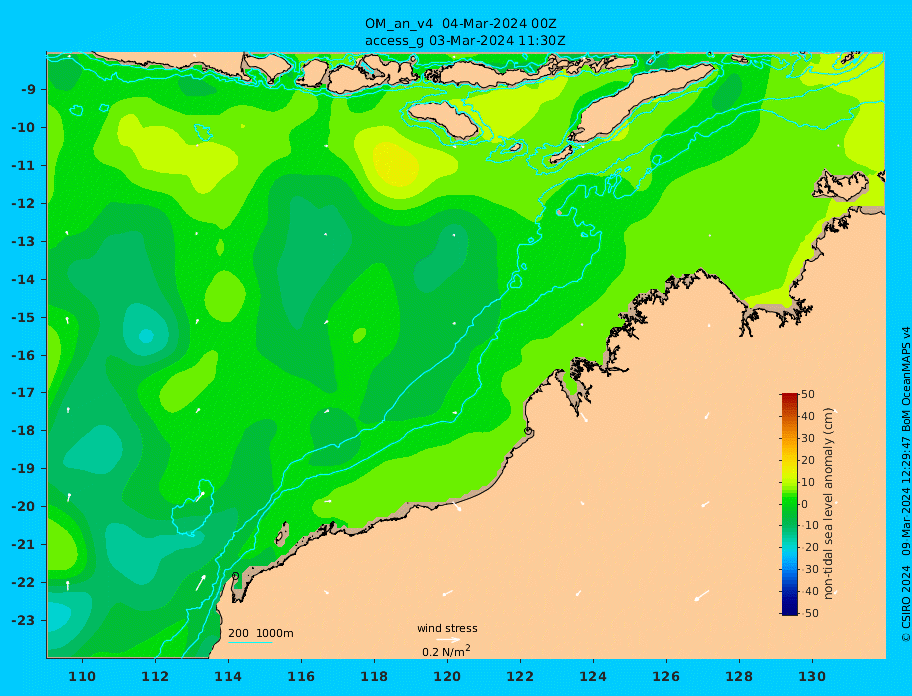Screen dimensions: 912x696
Task: Click the colorbar tick label 30
Action: point(808,438)
